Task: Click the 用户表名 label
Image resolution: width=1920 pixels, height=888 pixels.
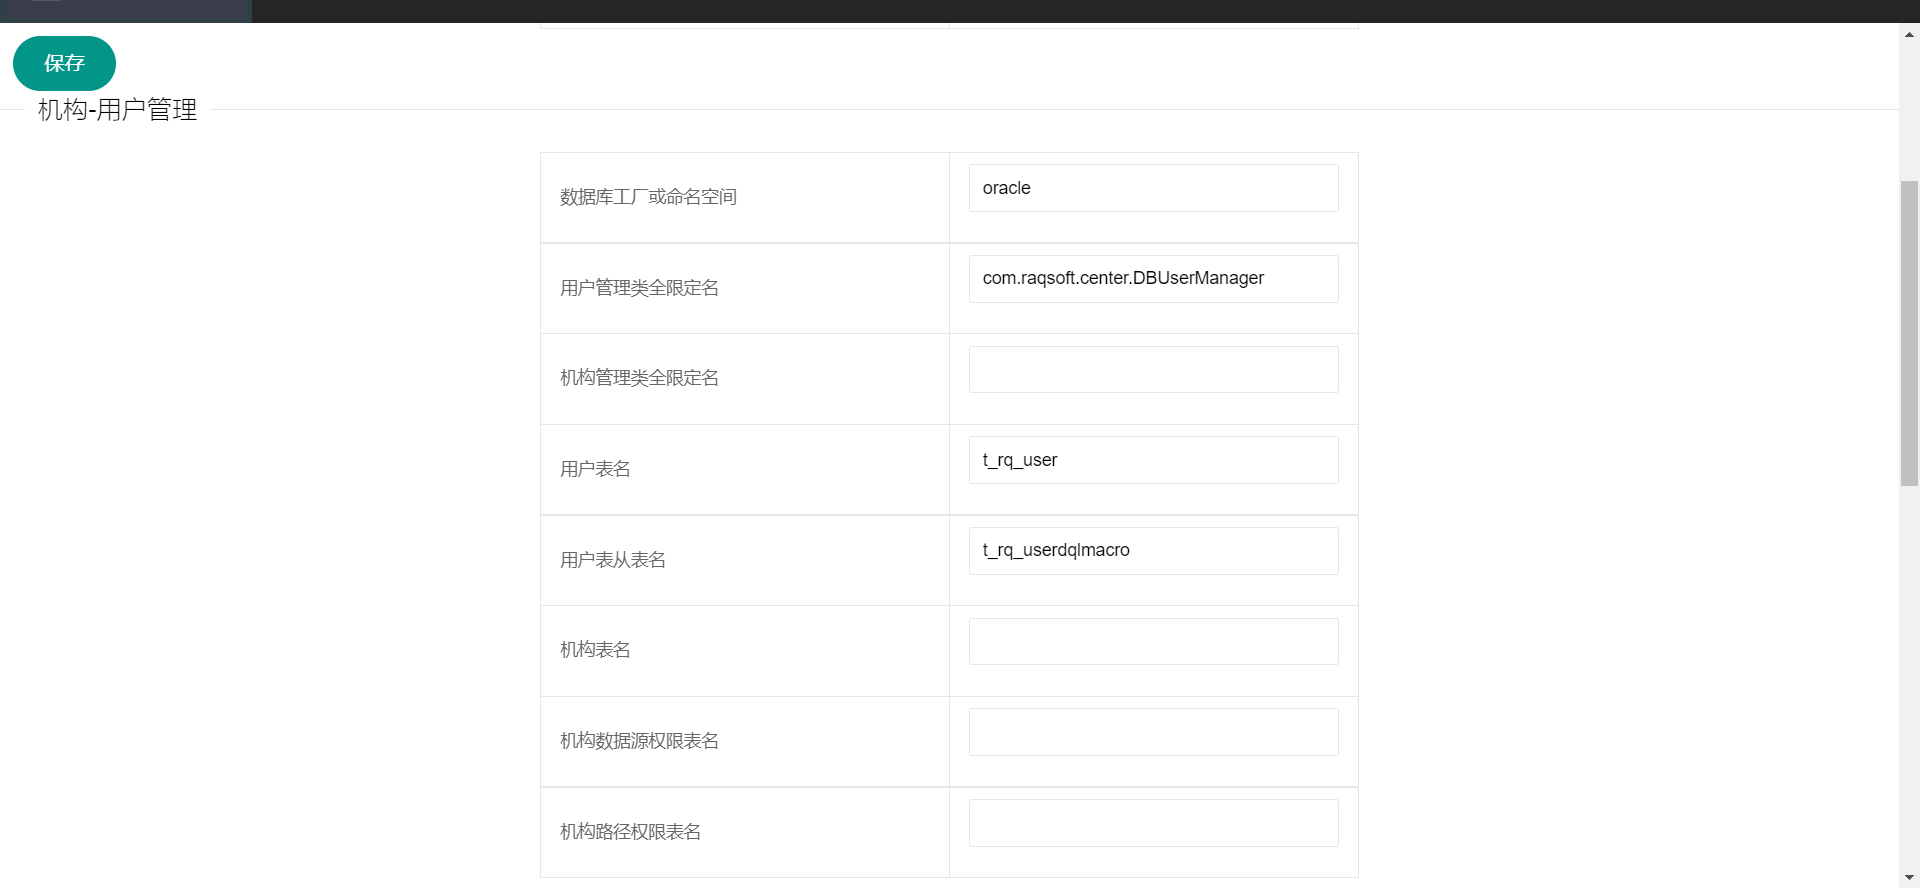Action: pyautogui.click(x=595, y=469)
